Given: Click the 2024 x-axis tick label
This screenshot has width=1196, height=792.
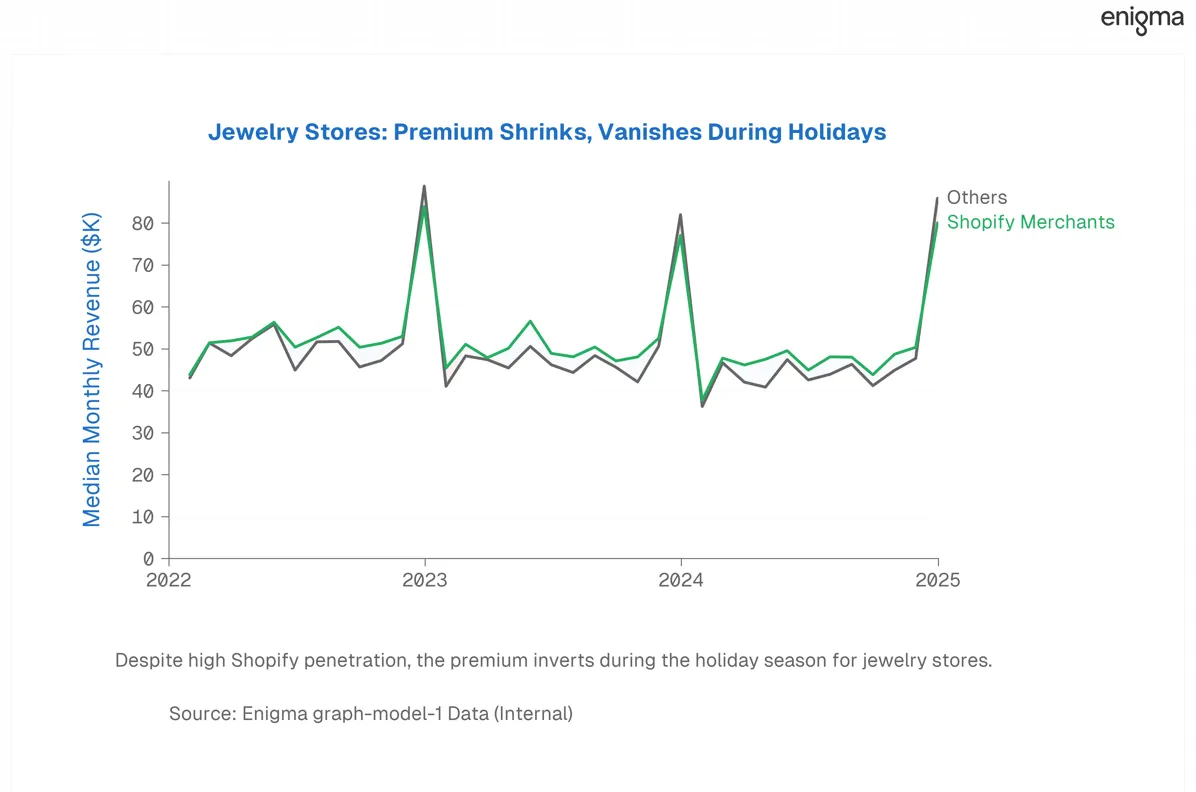Looking at the screenshot, I should point(681,580).
